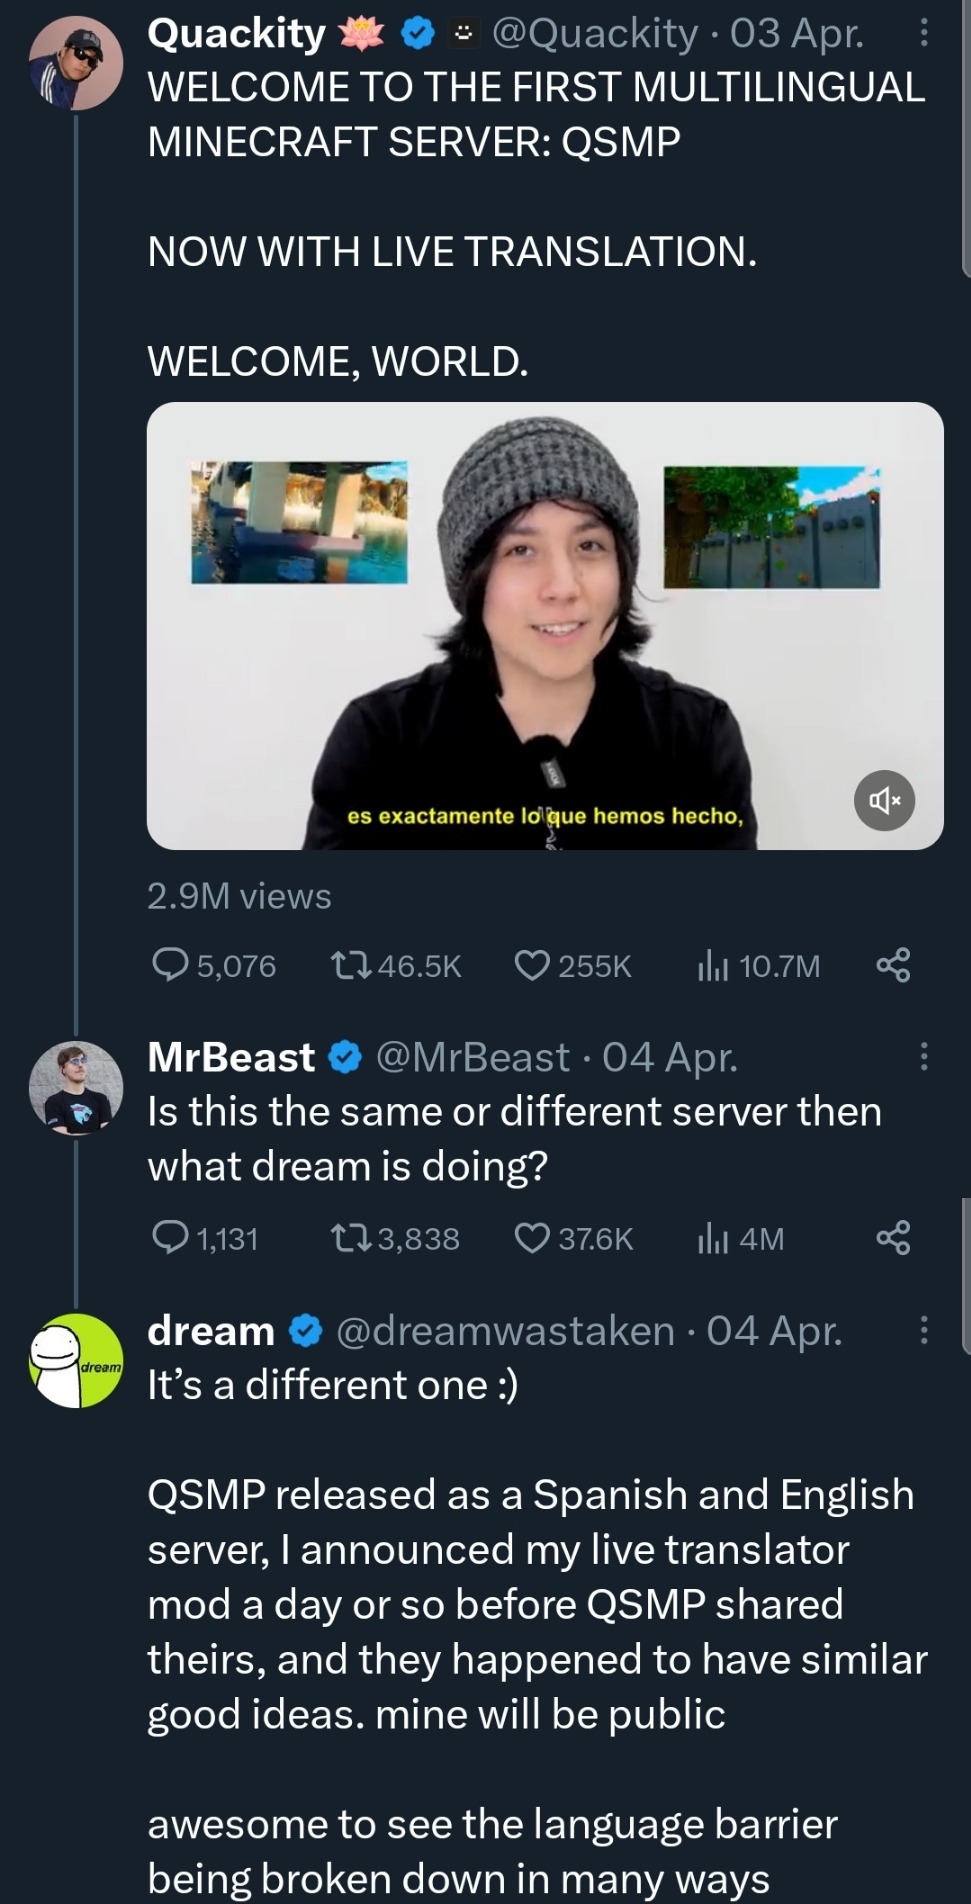
Task: Share MrBeast's reply tweet
Action: (893, 1238)
